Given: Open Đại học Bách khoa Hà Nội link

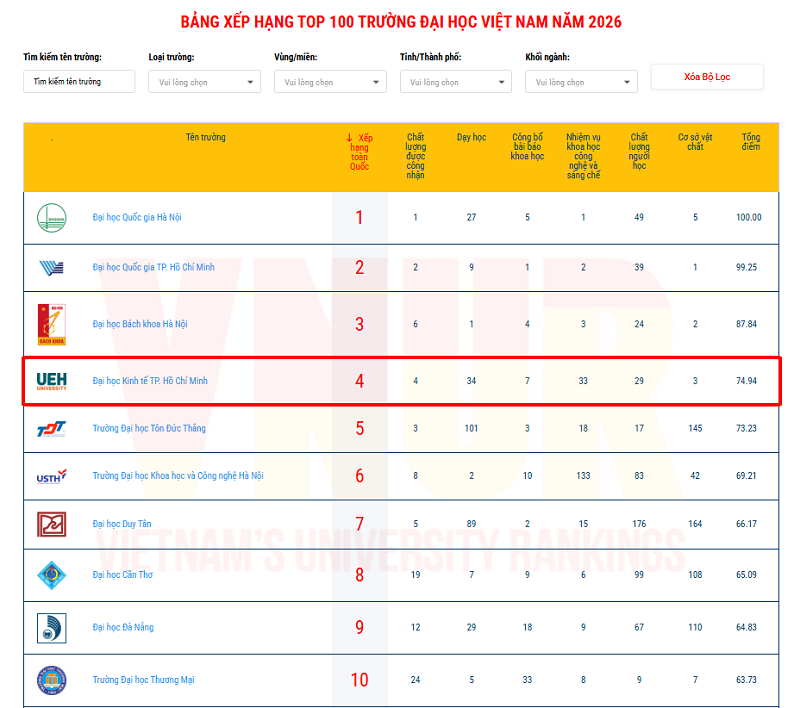Looking at the screenshot, I should (140, 324).
